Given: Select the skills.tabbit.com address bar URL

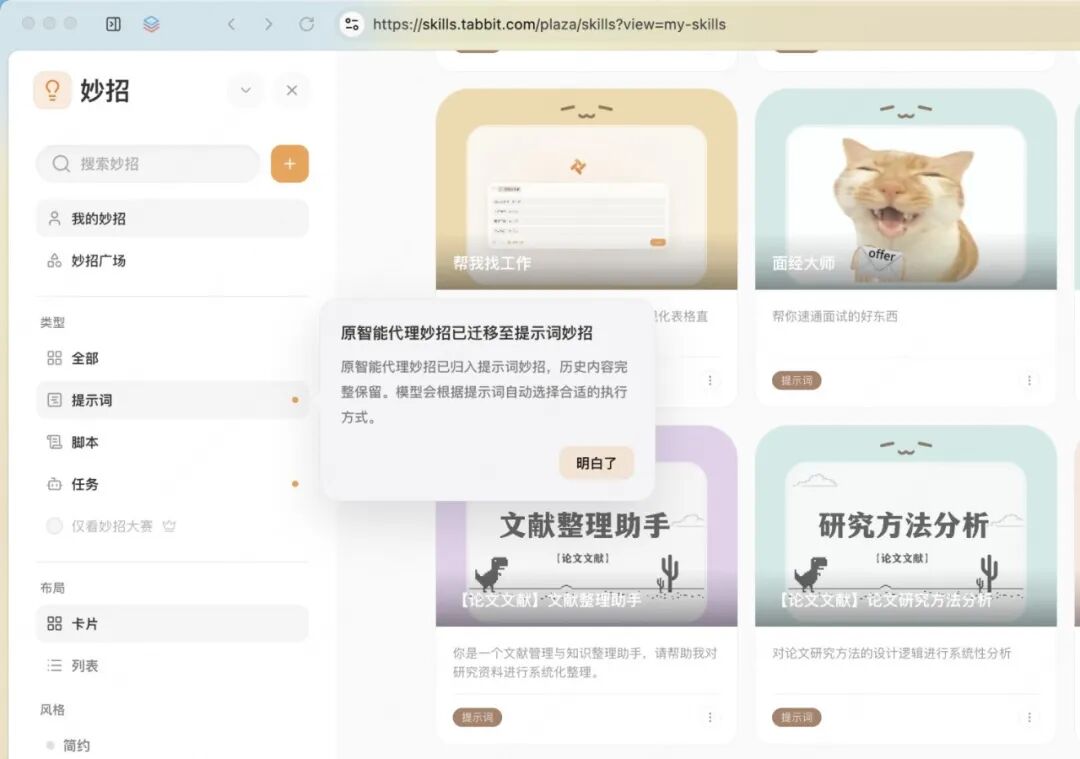Looking at the screenshot, I should click(x=549, y=24).
